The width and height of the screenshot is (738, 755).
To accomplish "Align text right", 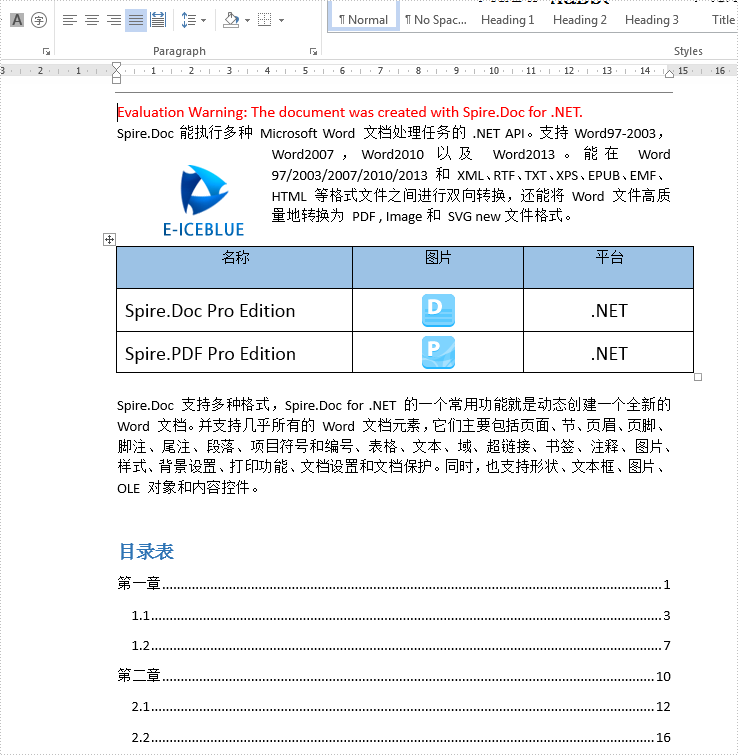I will tap(114, 20).
